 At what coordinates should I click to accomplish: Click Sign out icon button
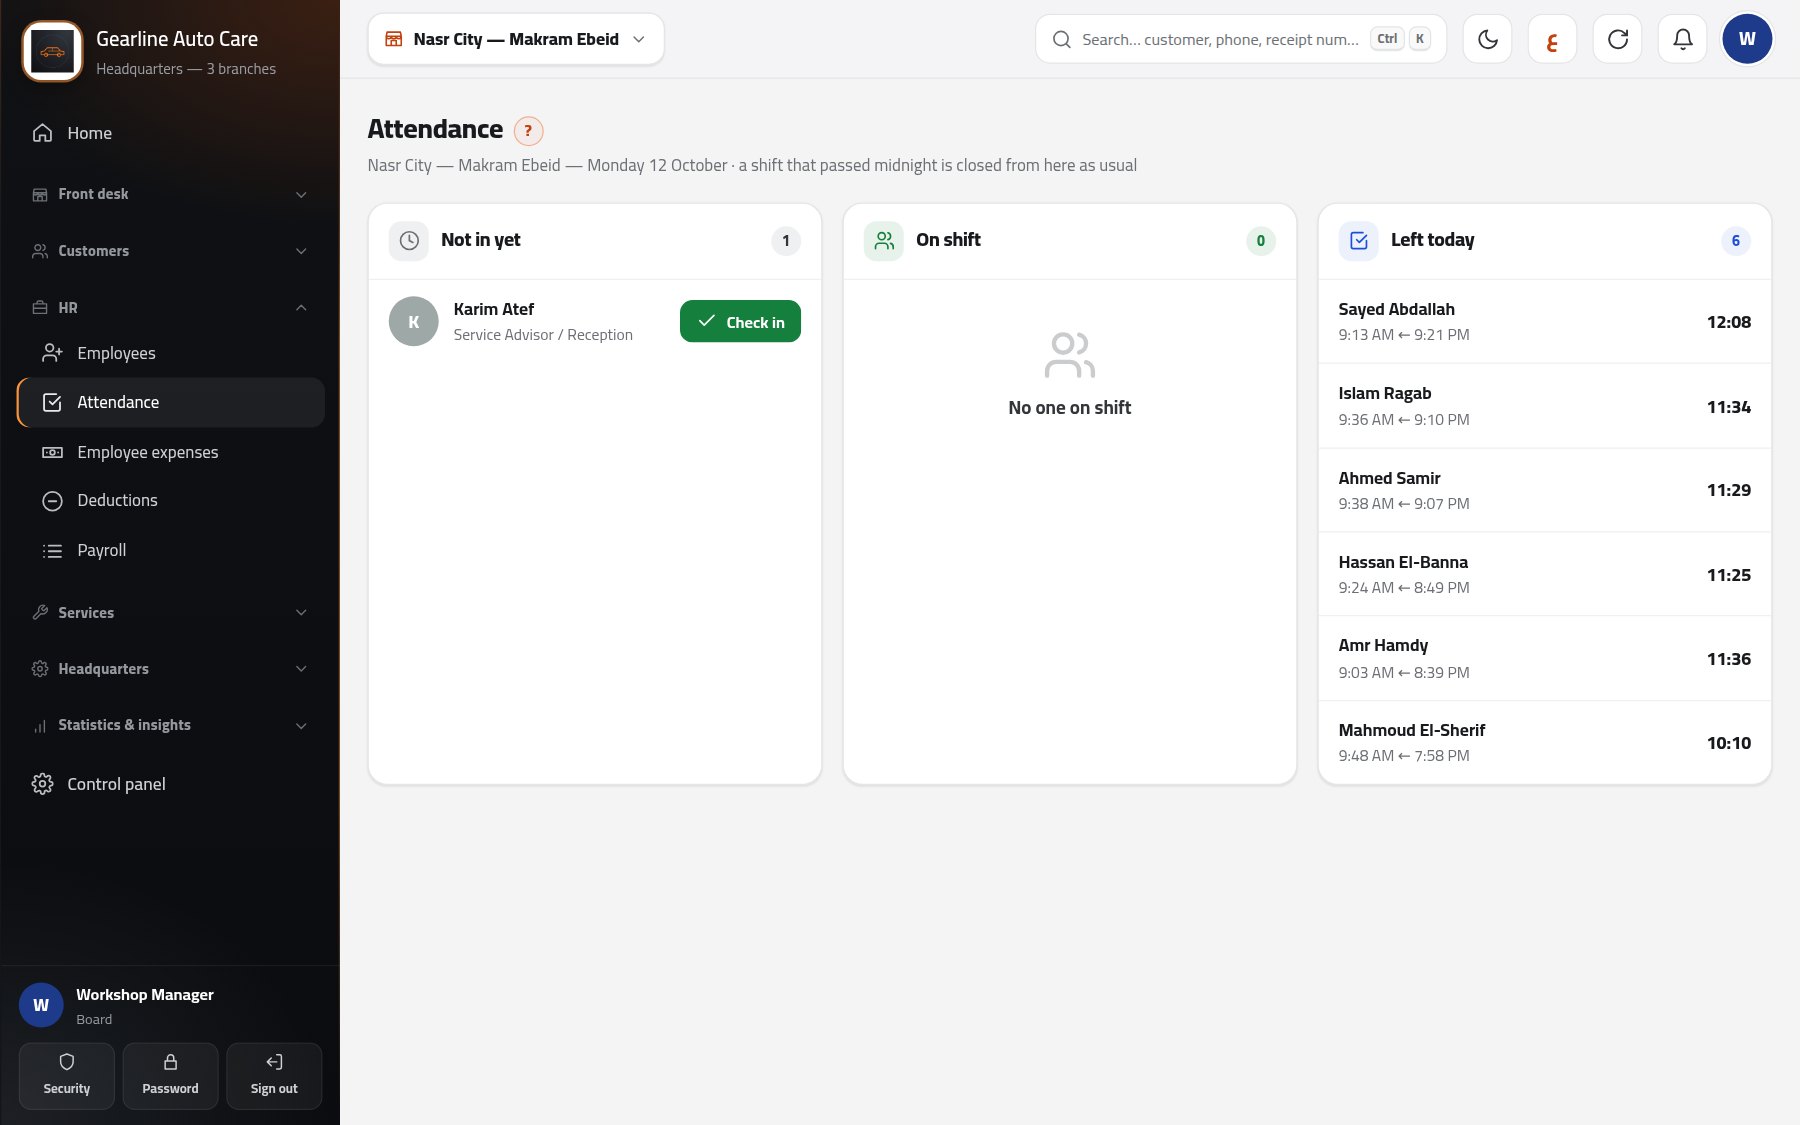(274, 1076)
